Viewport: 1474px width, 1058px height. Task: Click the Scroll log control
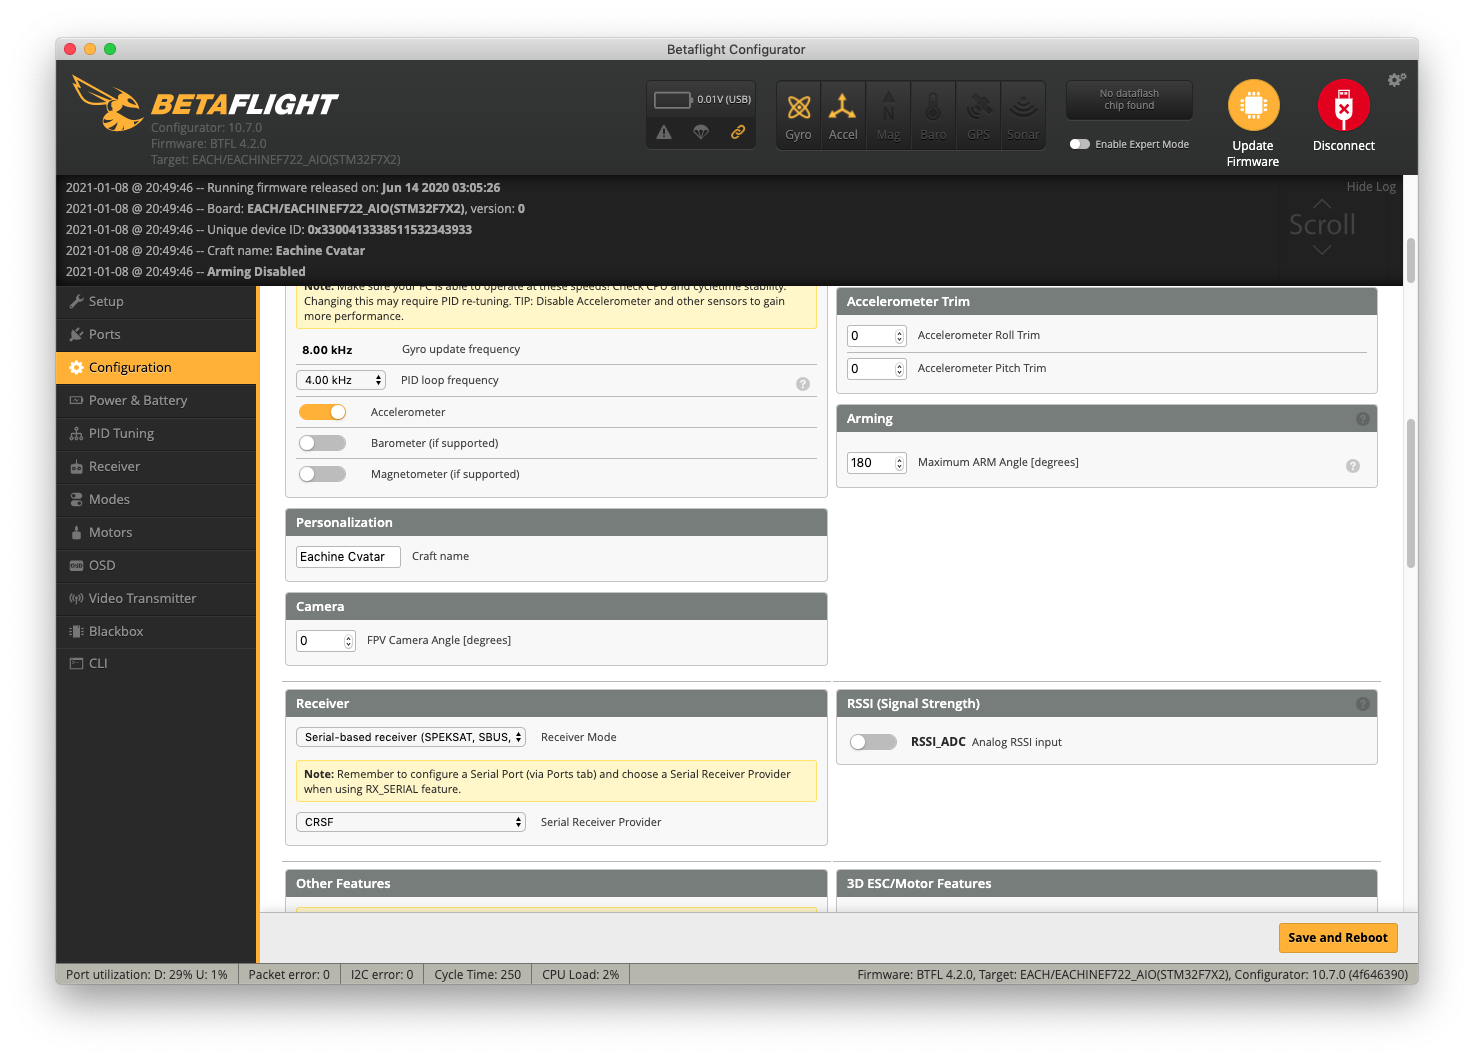click(x=1322, y=226)
